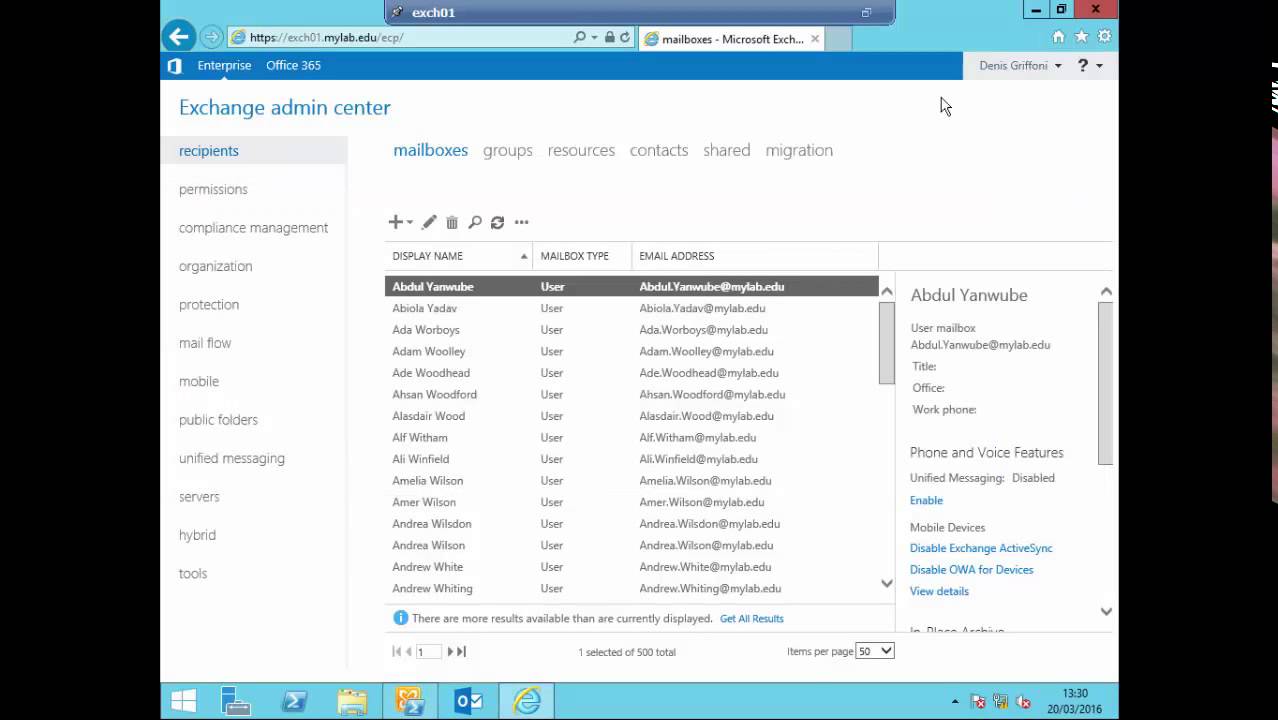This screenshot has width=1278, height=720.
Task: Go to the next page of results
Action: (x=450, y=651)
